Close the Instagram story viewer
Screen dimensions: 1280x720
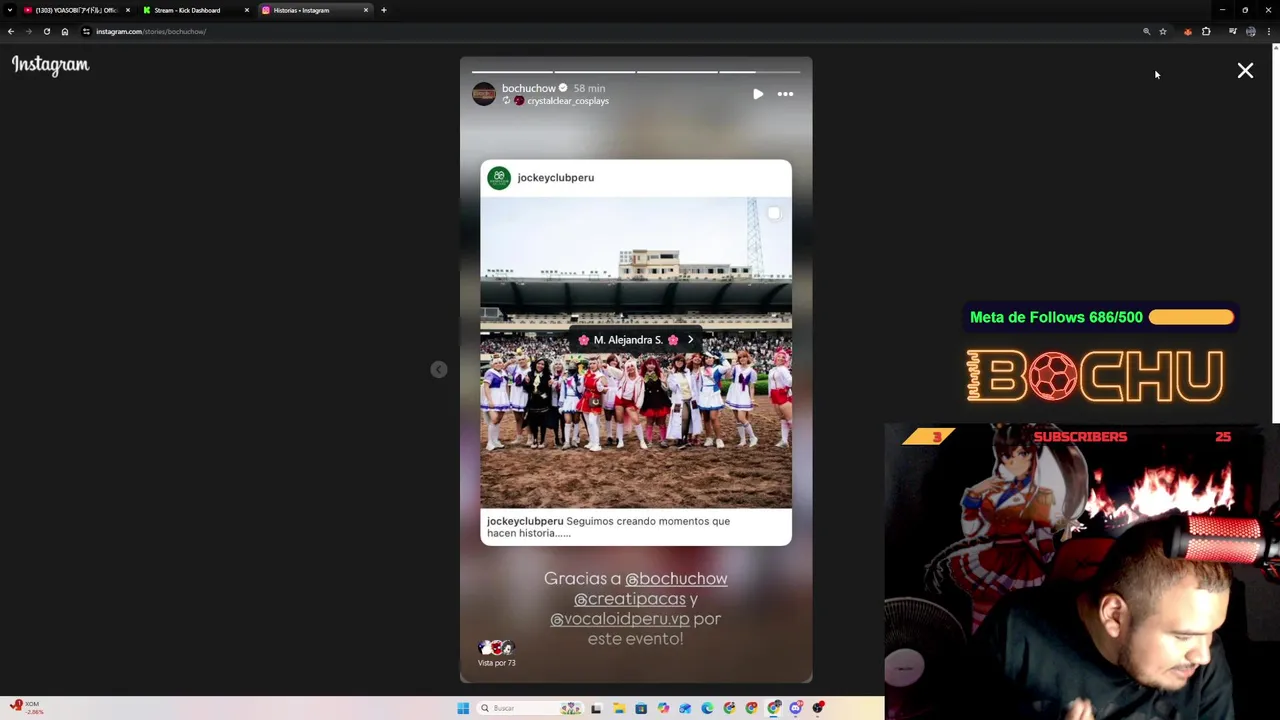tap(1245, 71)
